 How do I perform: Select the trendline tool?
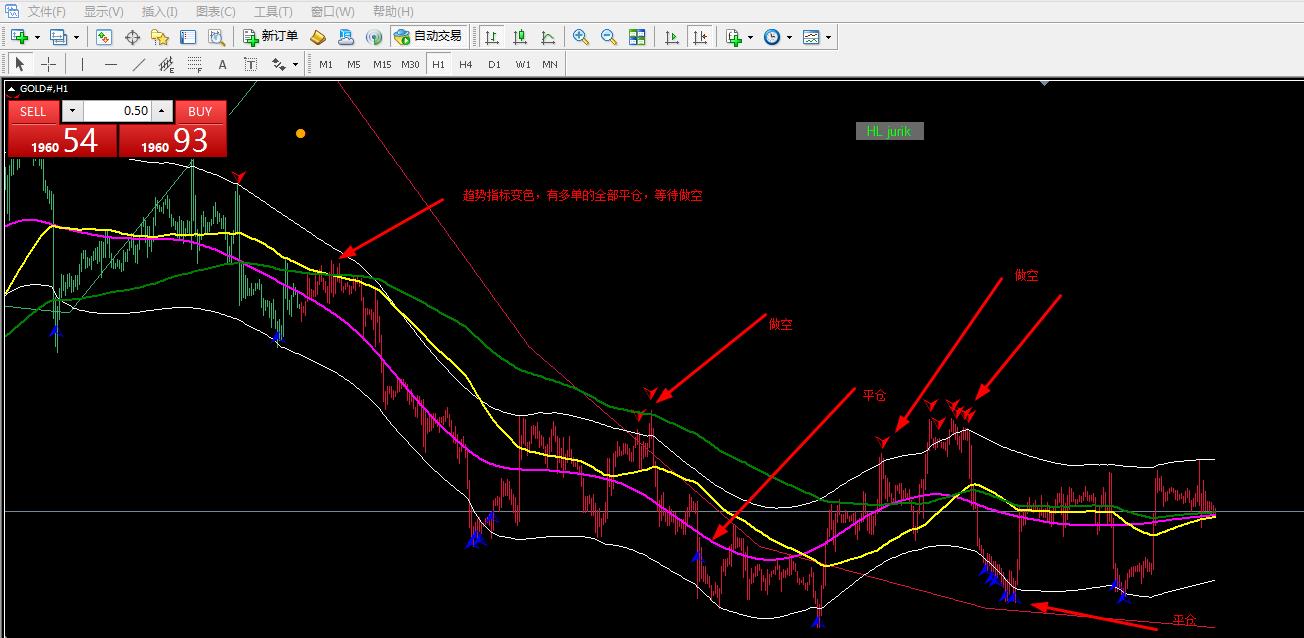pos(138,64)
